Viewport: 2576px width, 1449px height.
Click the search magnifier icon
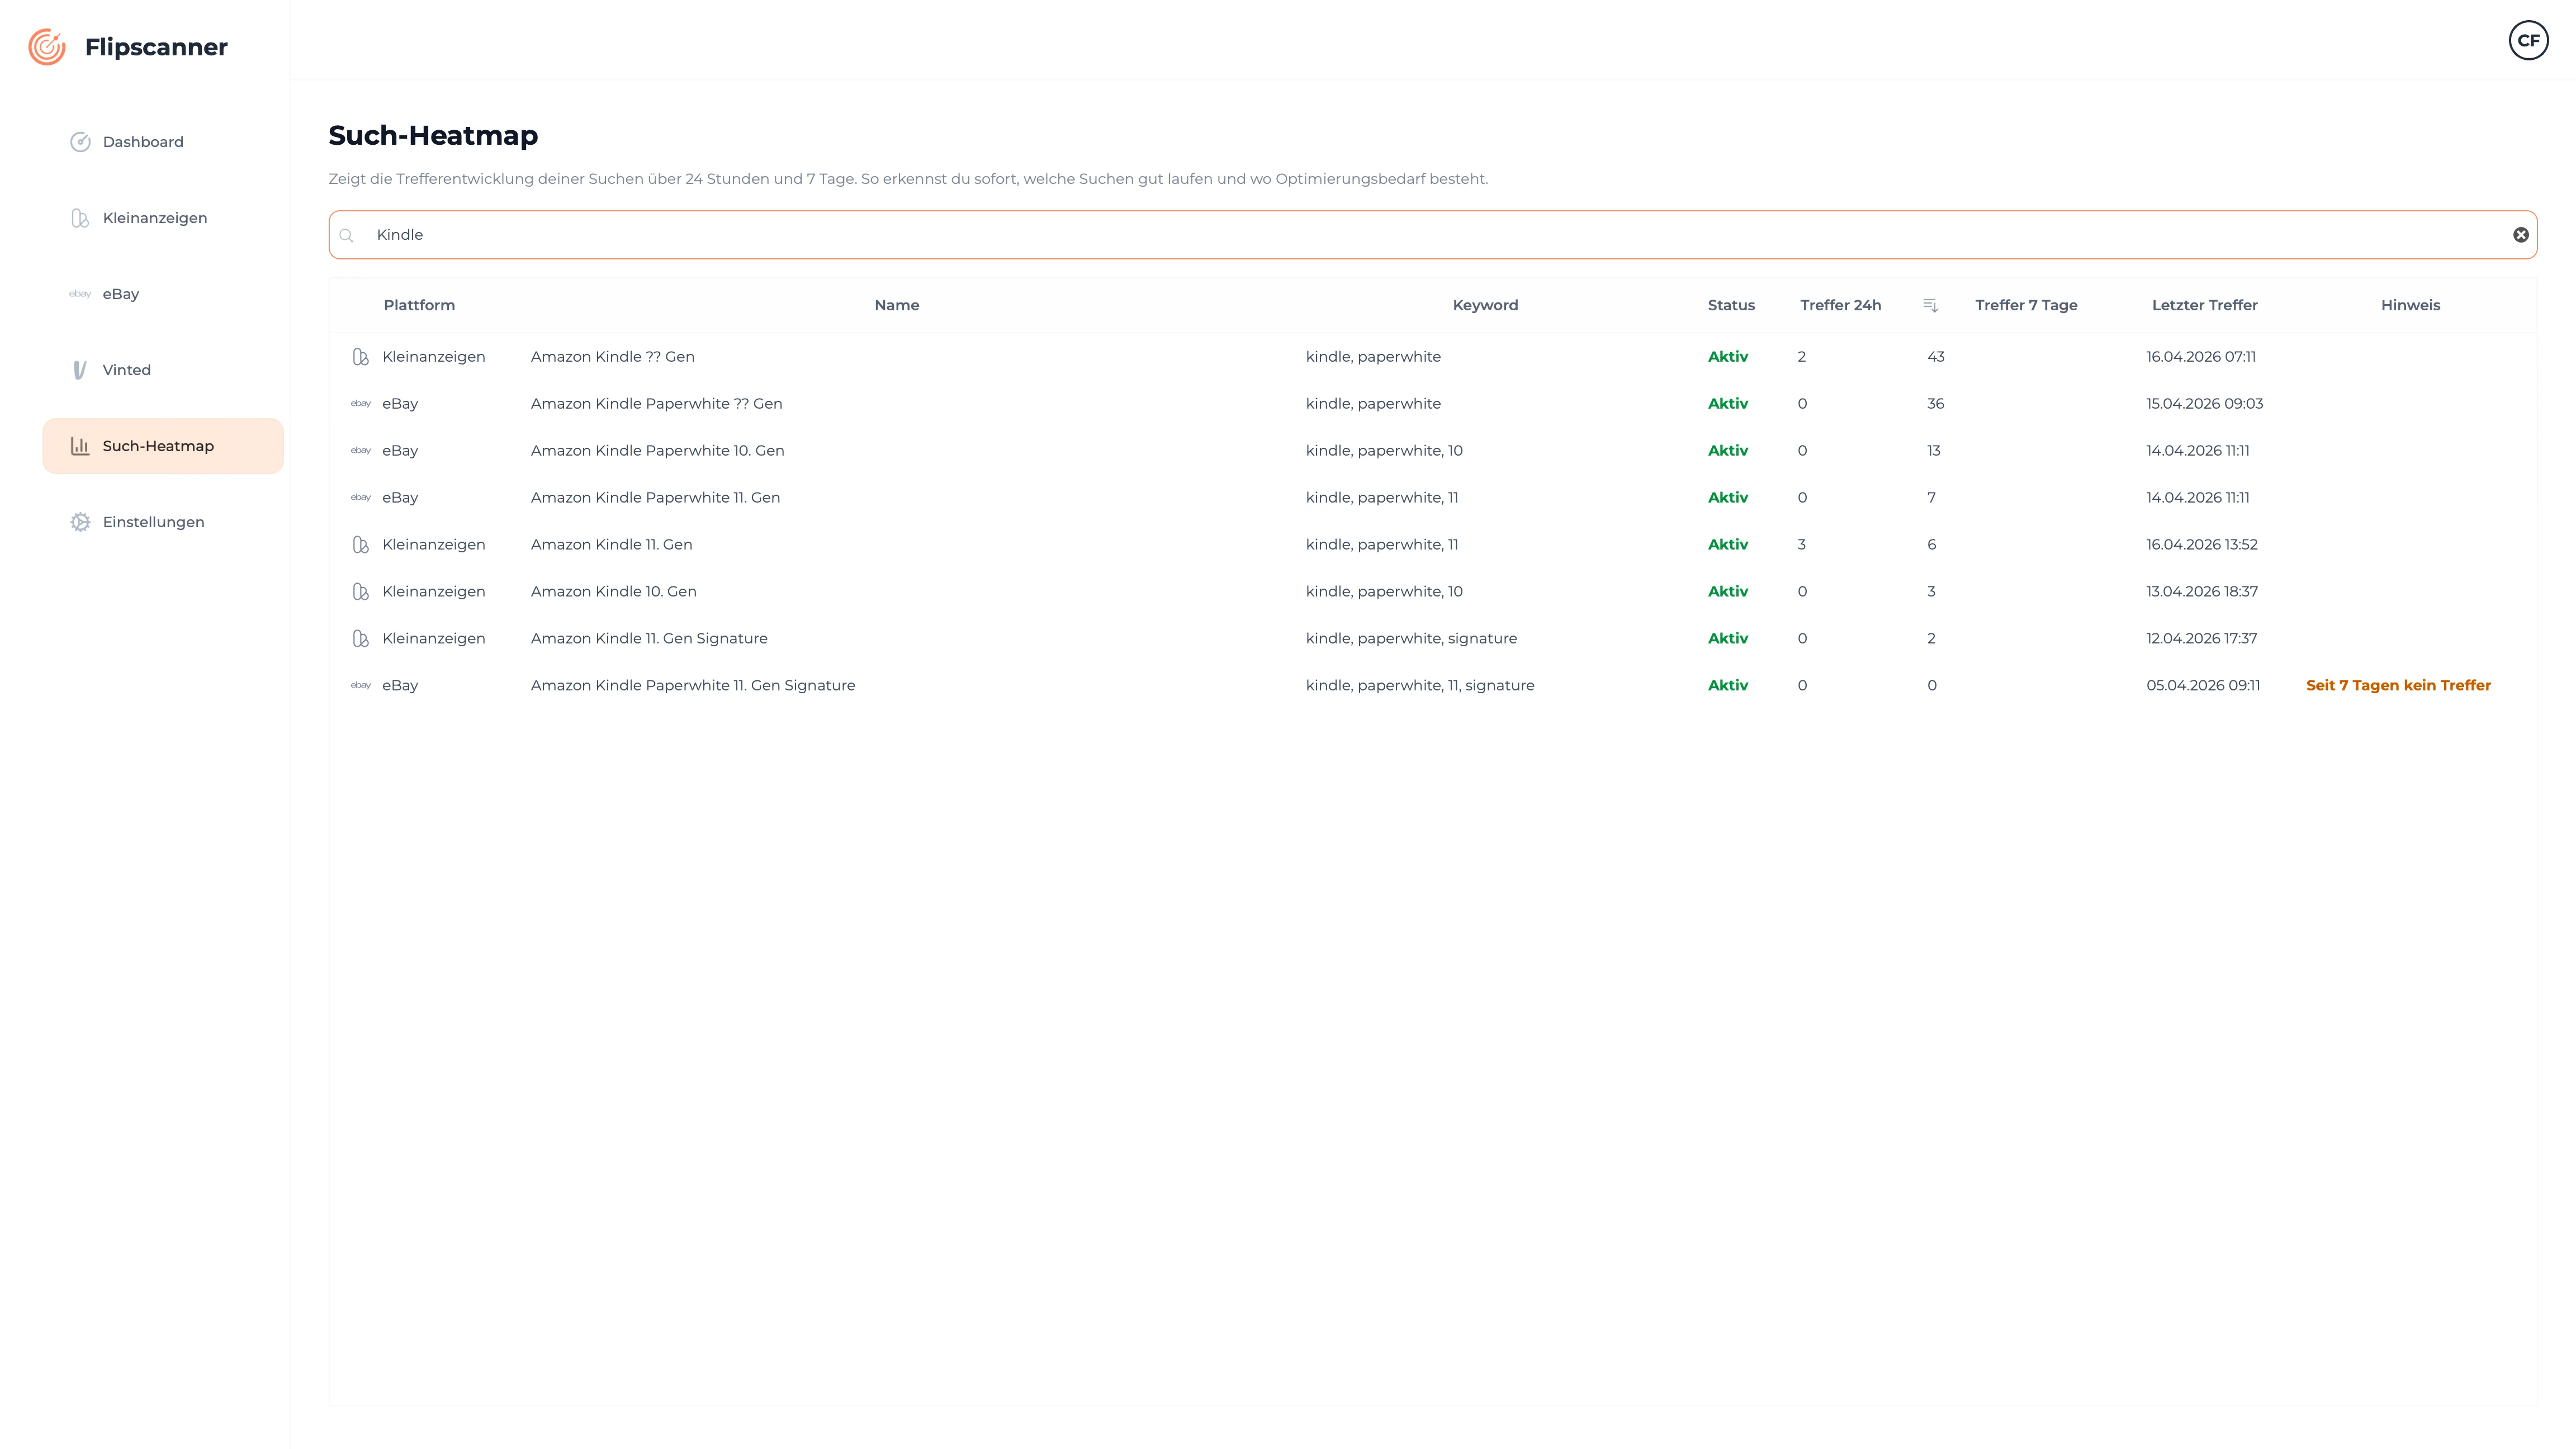point(346,236)
